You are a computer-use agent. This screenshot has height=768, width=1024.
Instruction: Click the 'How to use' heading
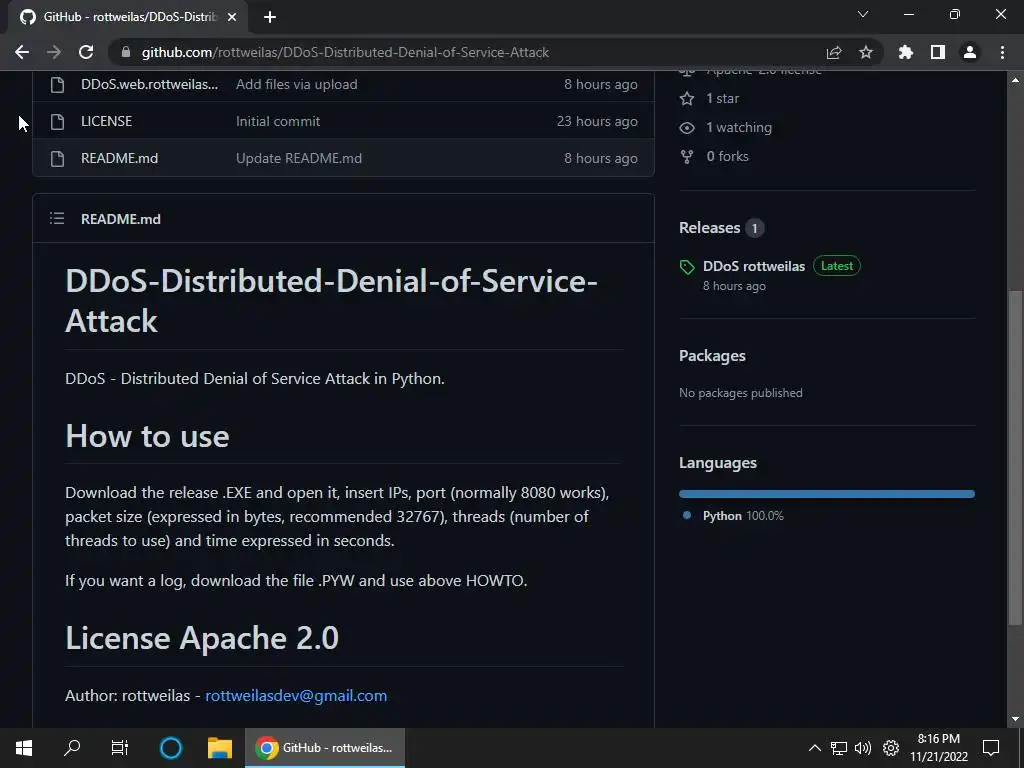tap(147, 436)
